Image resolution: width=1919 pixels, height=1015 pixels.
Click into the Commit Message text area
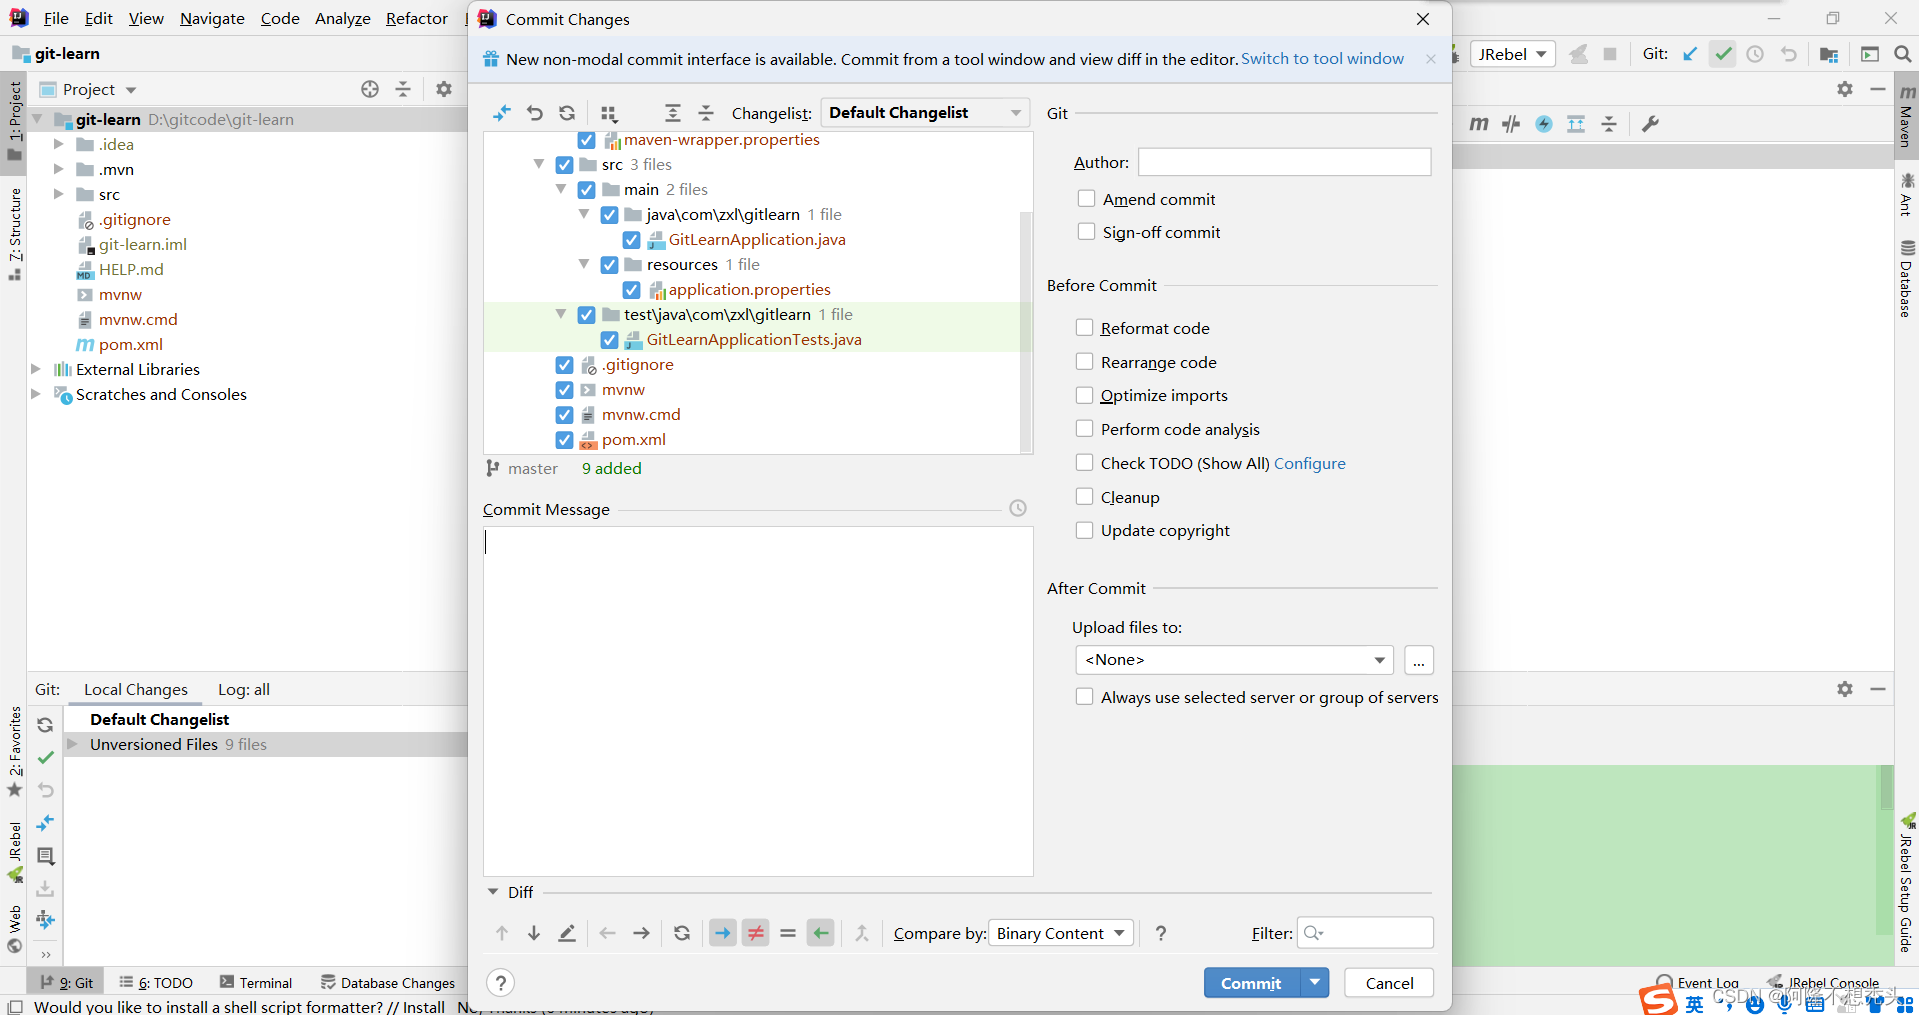click(758, 701)
